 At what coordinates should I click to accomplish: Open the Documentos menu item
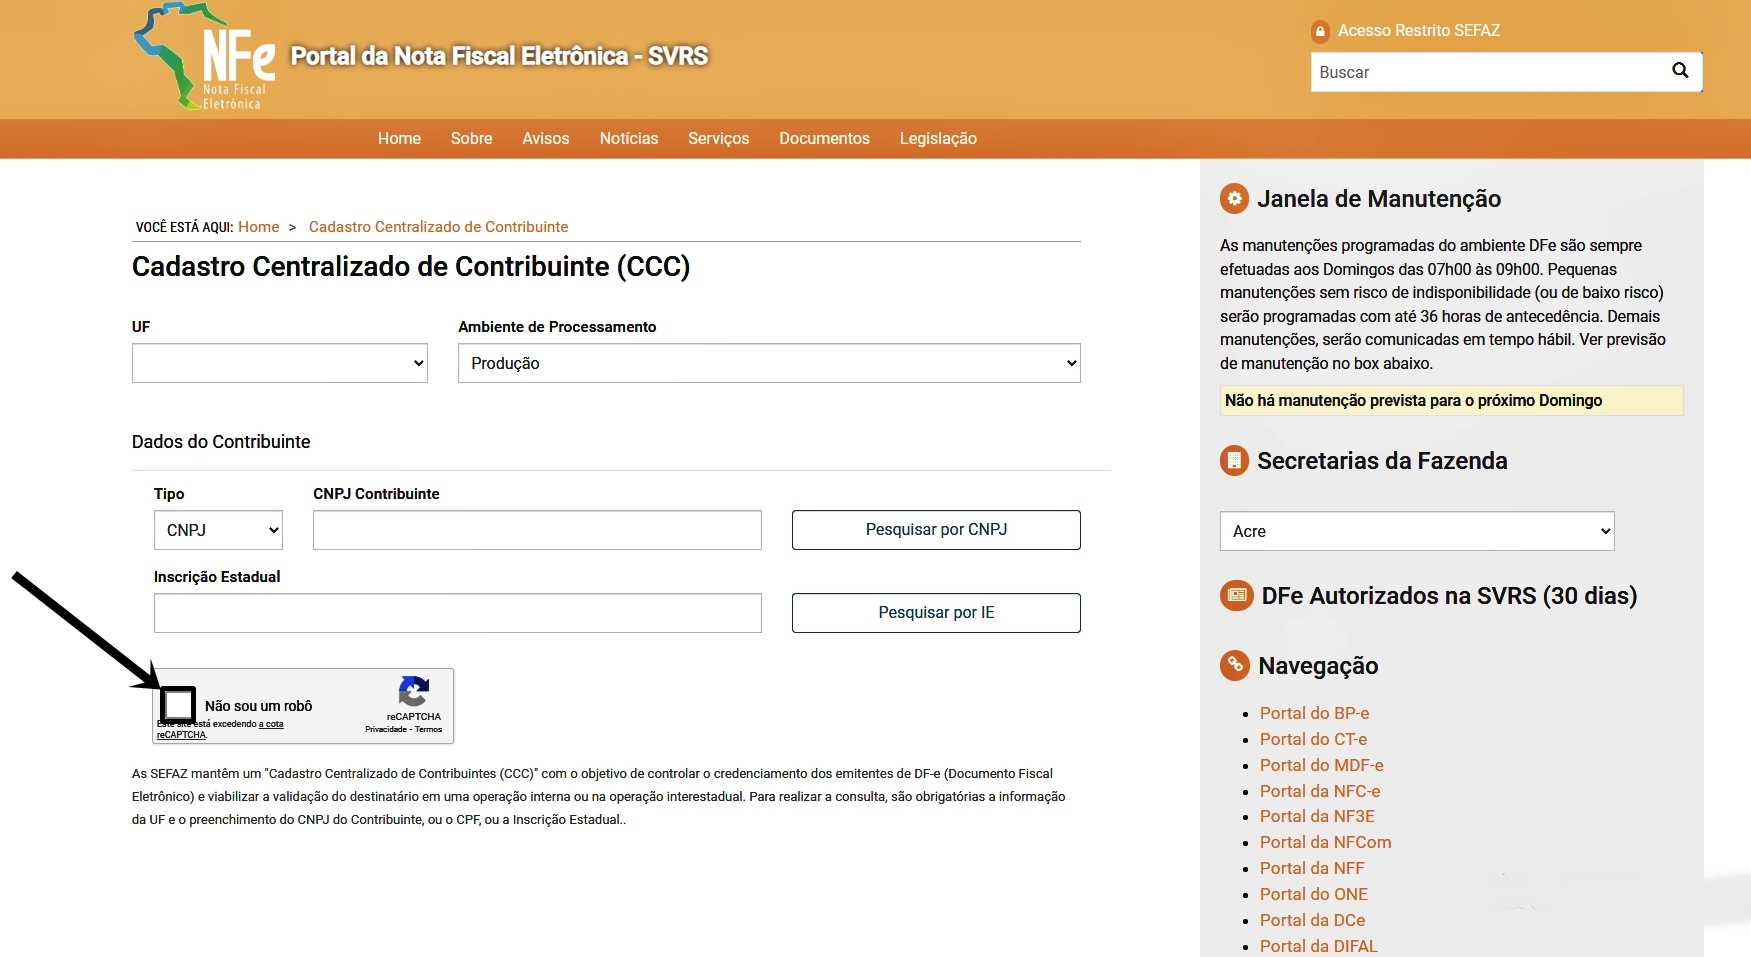pyautogui.click(x=824, y=138)
